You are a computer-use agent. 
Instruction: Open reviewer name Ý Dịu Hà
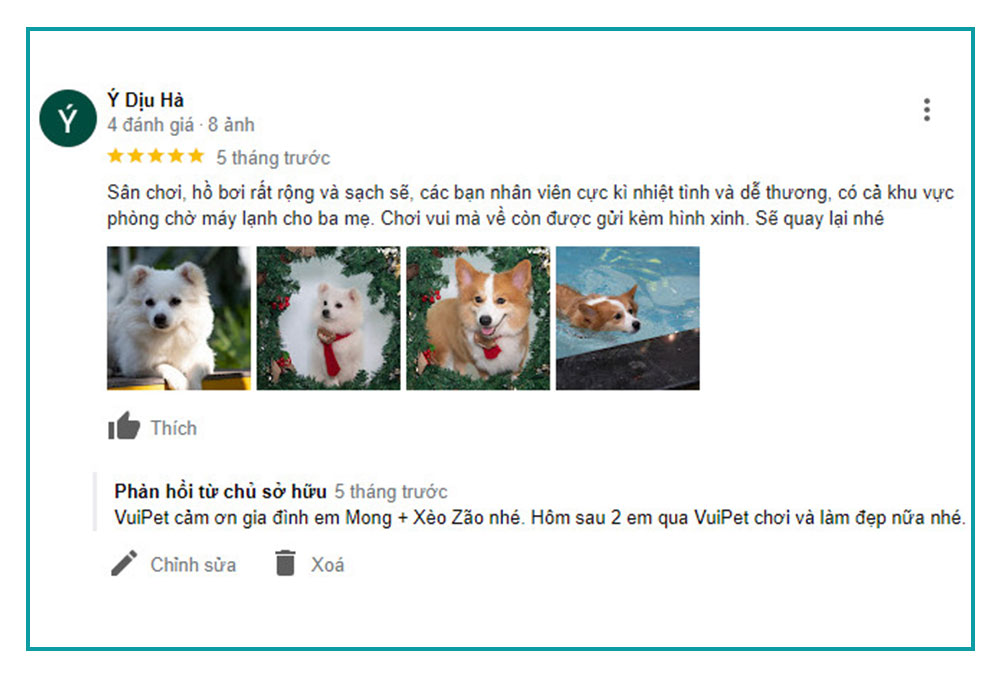click(145, 100)
